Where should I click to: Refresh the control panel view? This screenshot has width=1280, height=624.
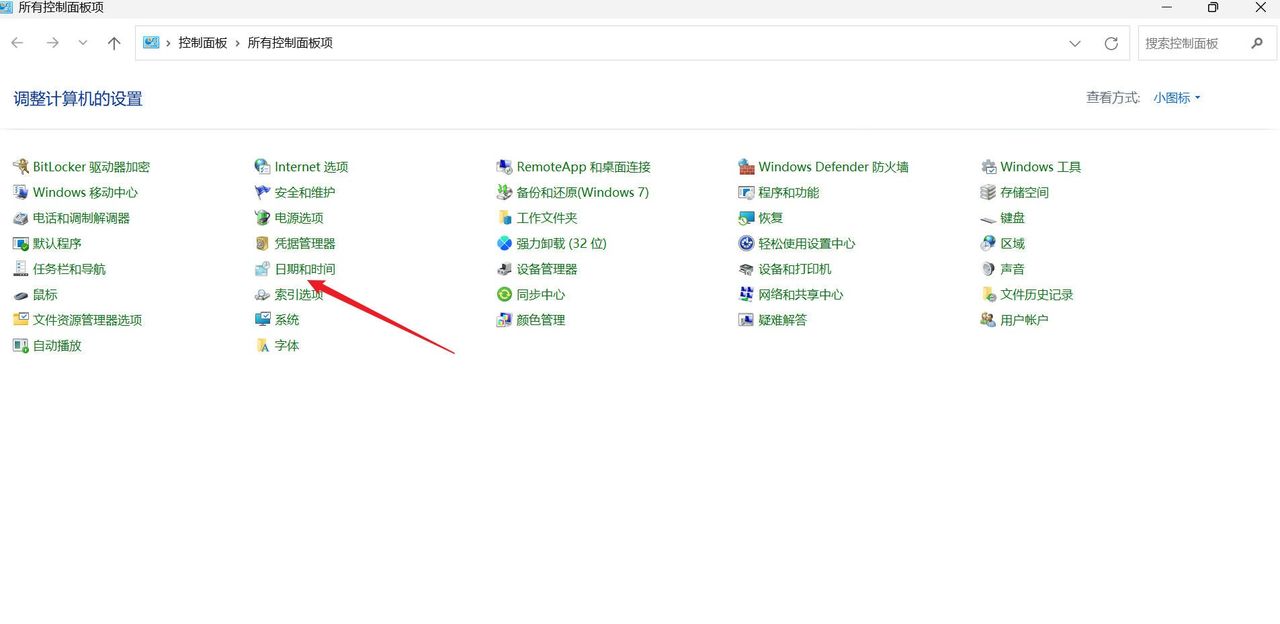click(x=1111, y=44)
